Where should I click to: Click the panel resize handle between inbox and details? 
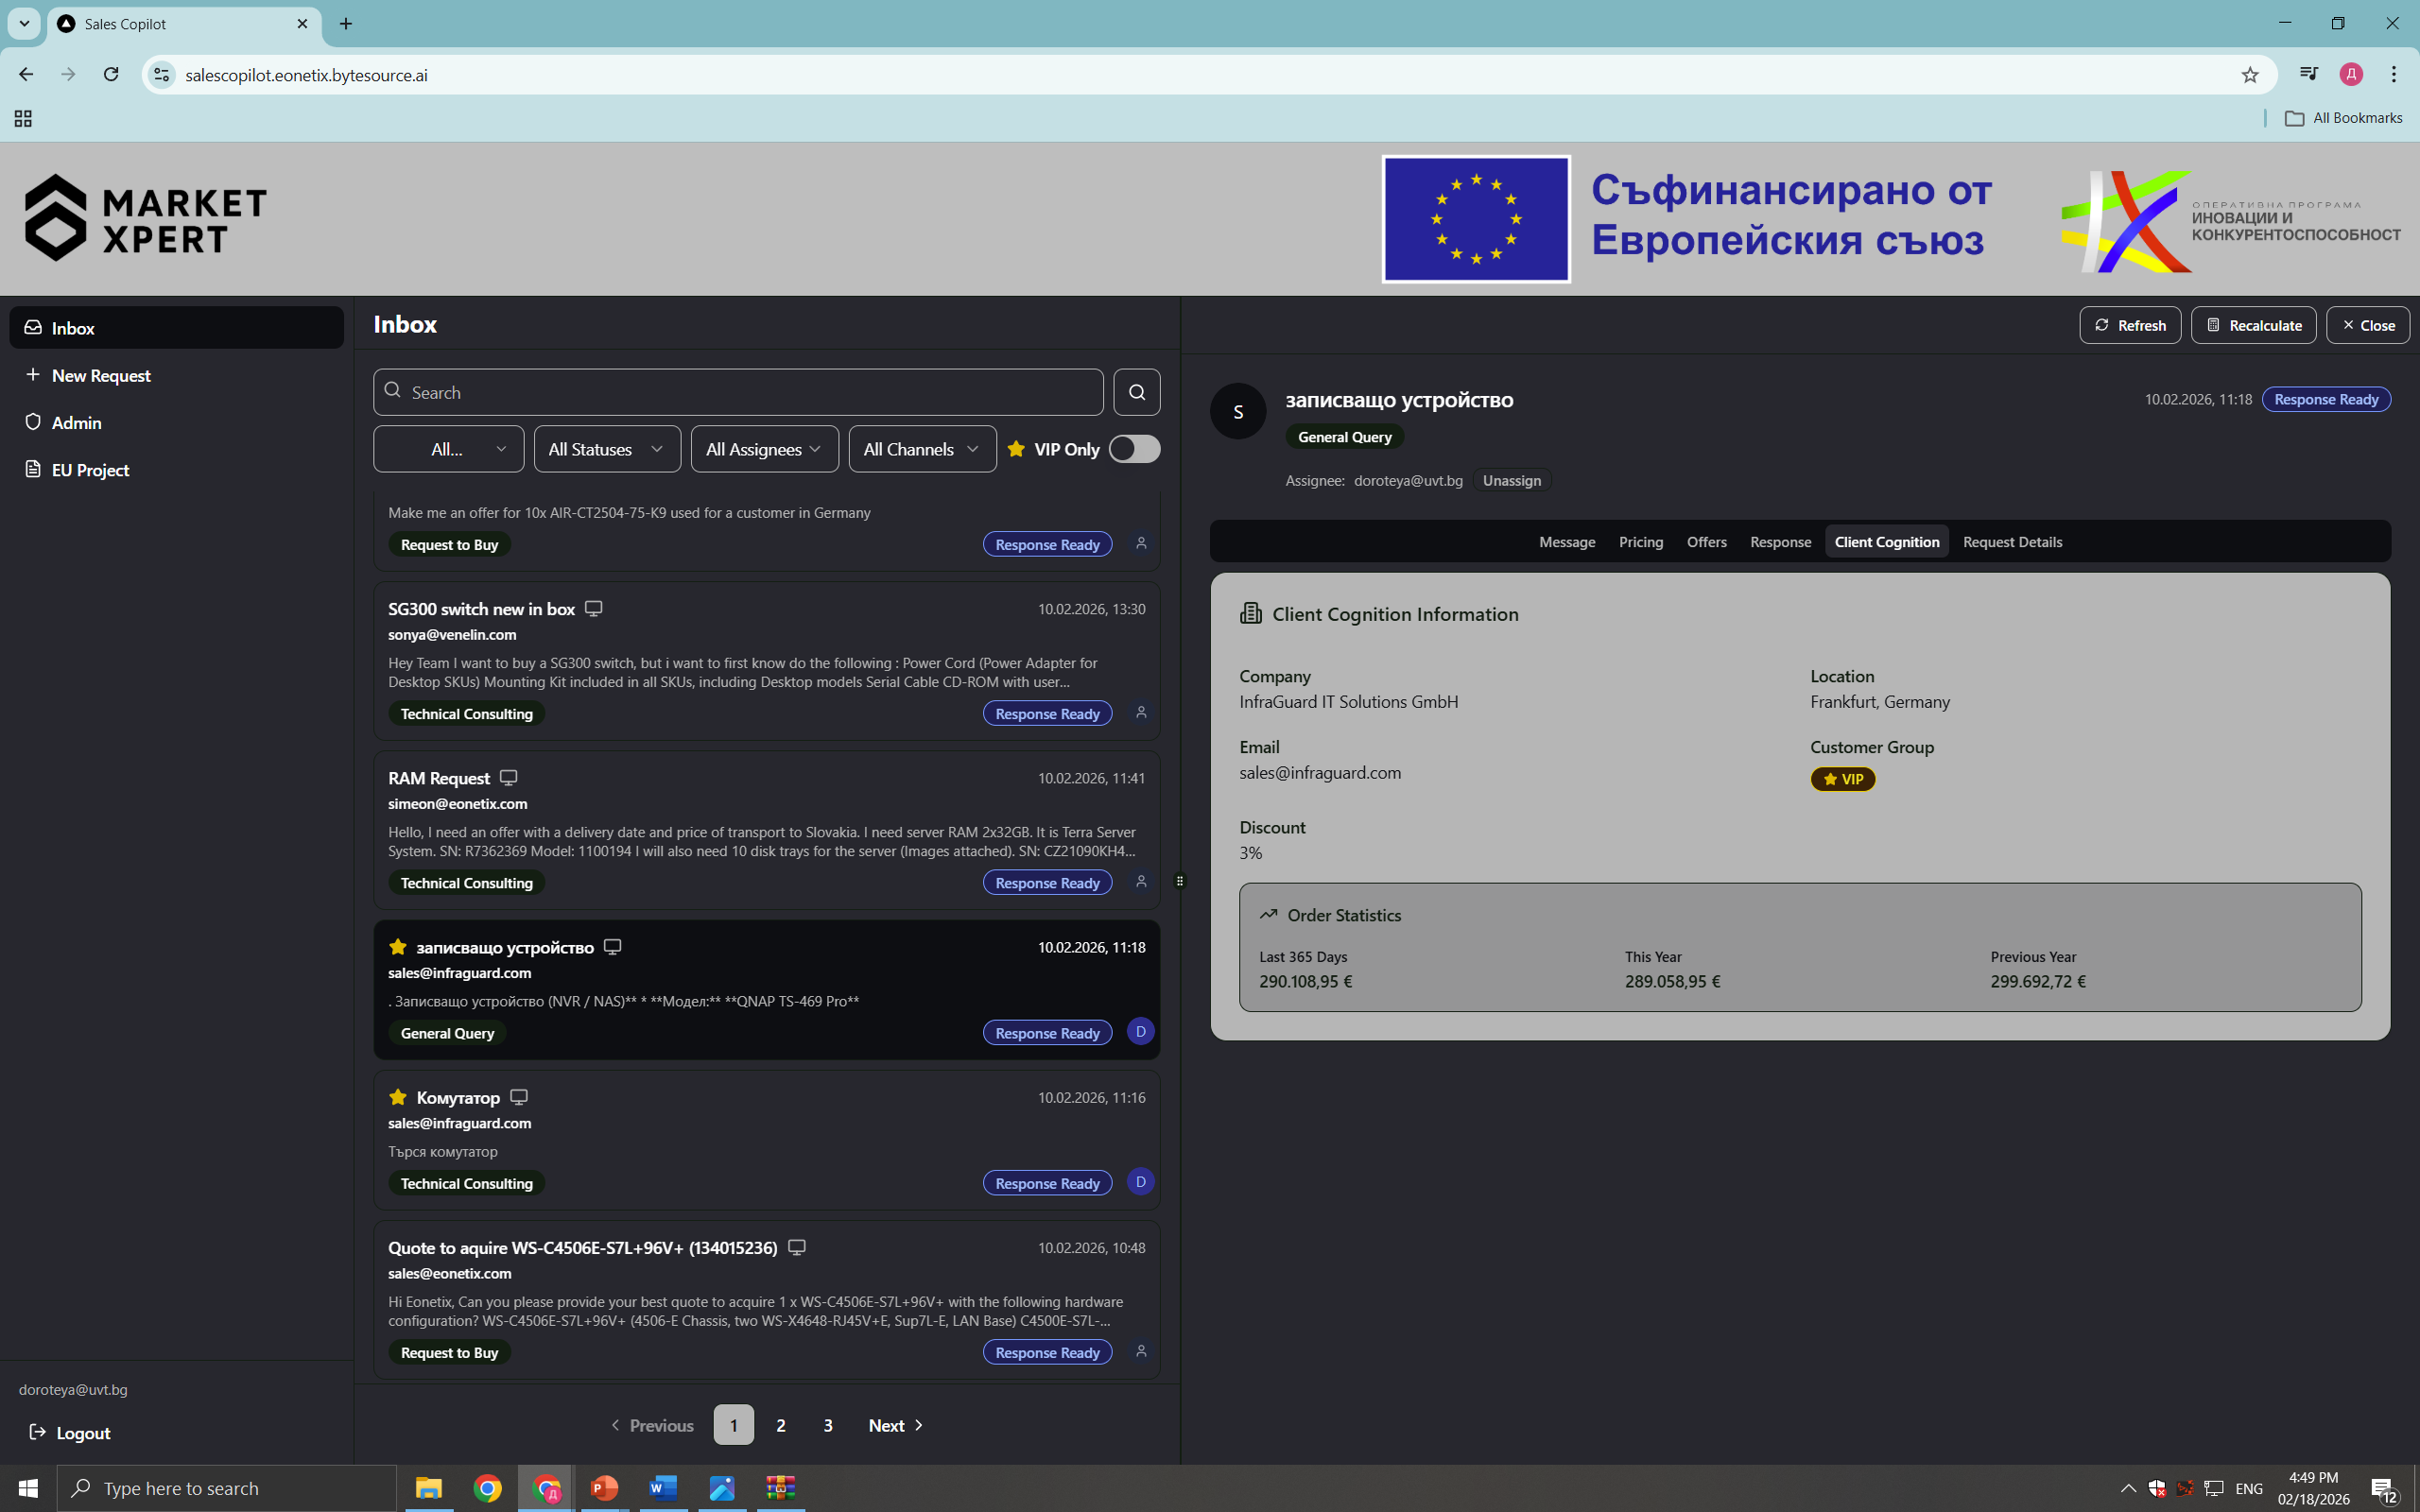(1180, 881)
